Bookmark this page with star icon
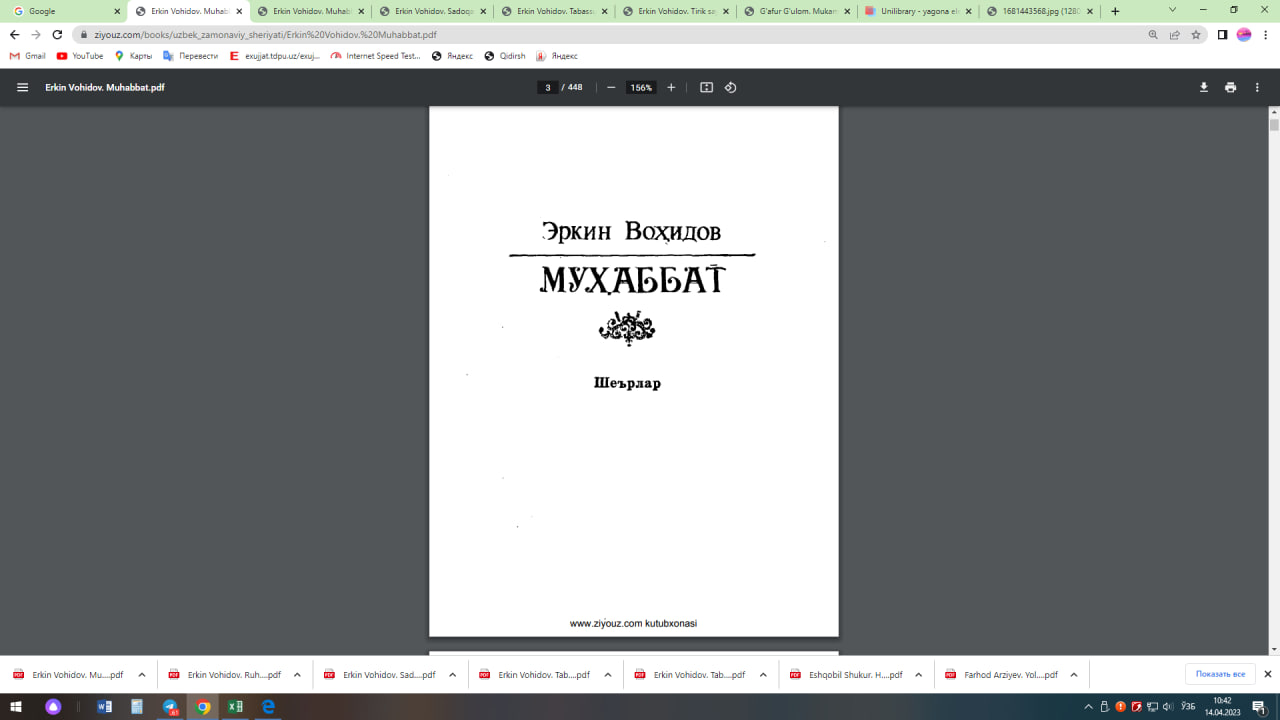The width and height of the screenshot is (1280, 720). [1196, 34]
